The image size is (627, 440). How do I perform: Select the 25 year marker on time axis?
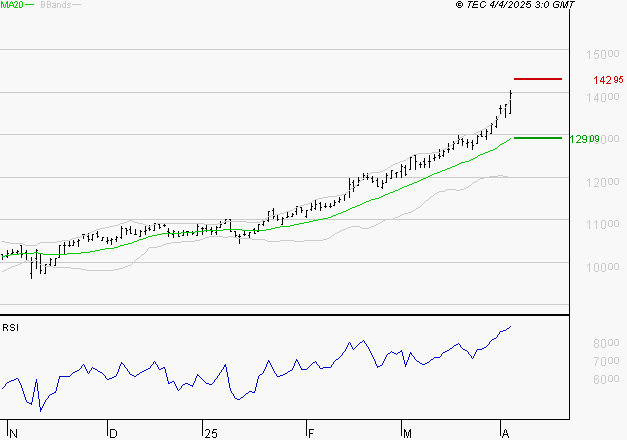click(210, 433)
